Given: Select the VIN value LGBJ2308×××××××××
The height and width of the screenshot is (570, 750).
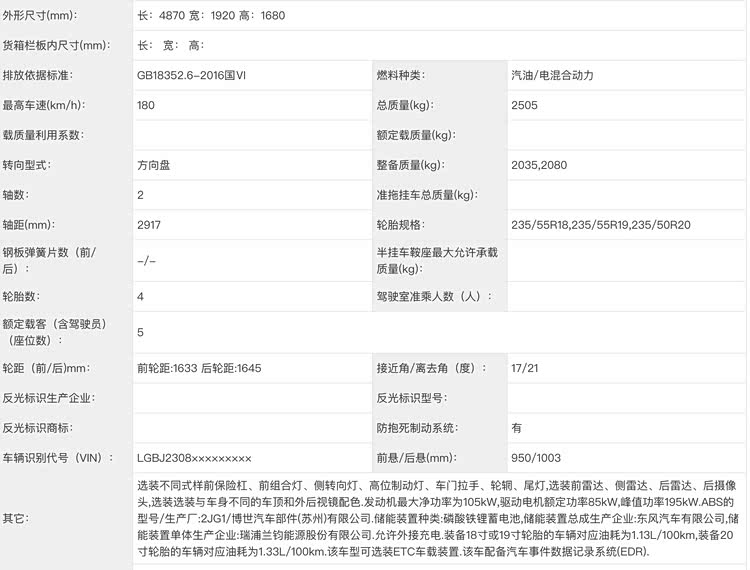Looking at the screenshot, I should click(x=194, y=458).
